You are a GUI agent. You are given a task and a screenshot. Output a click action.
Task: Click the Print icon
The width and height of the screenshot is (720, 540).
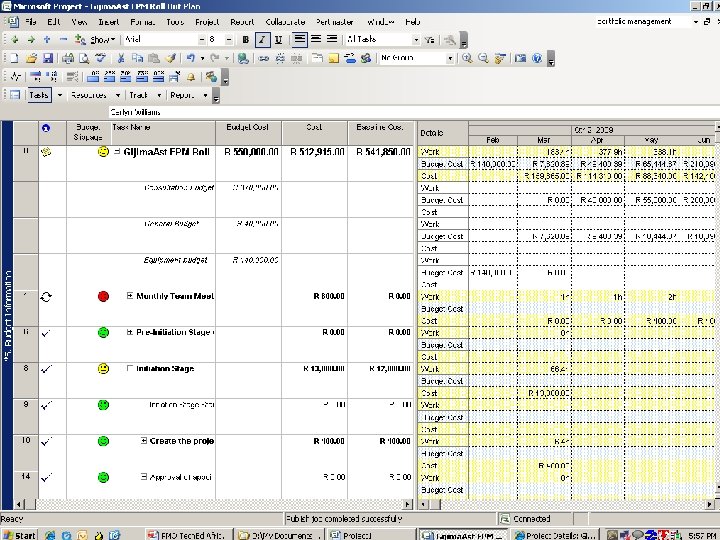click(x=68, y=58)
